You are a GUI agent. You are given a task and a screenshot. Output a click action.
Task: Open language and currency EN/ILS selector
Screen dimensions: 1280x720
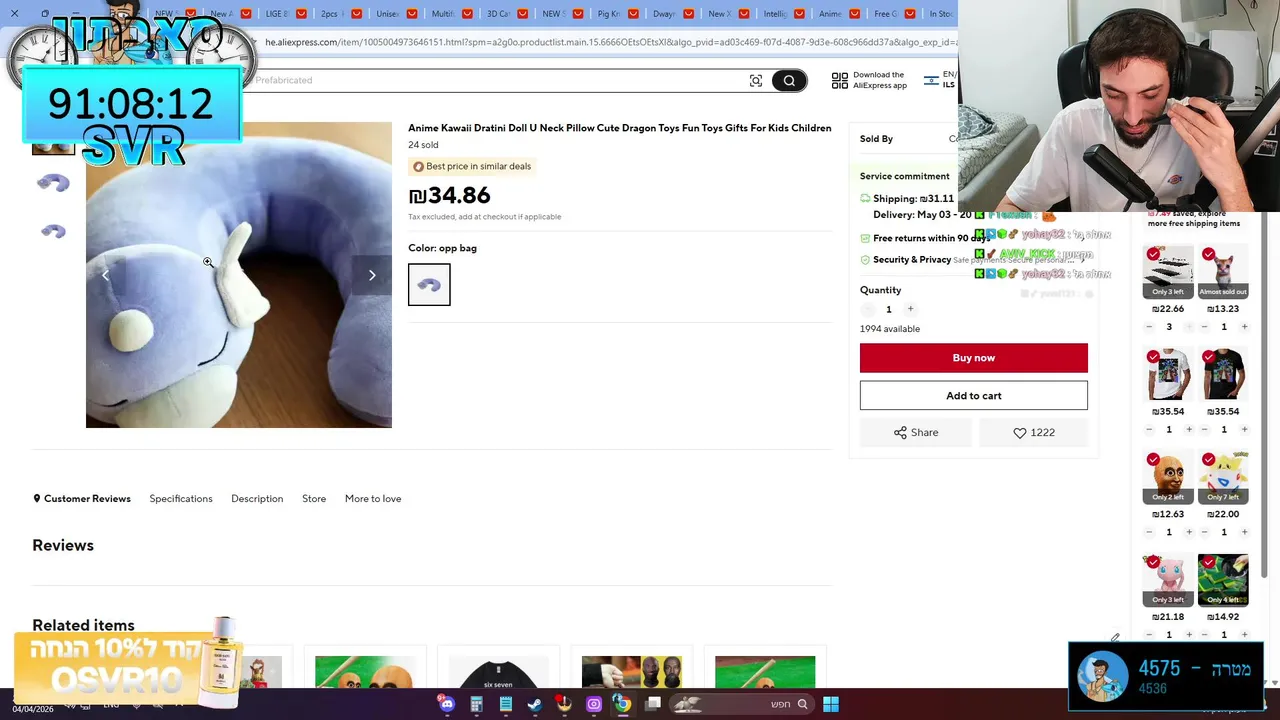click(x=940, y=80)
